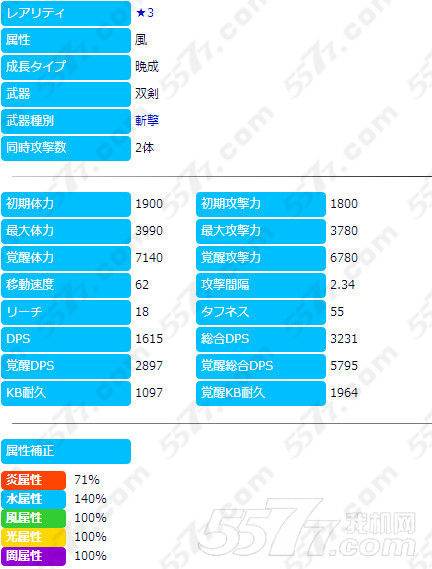Open the 斬撃 weapon type link
This screenshot has width=432, height=569.
147,120
